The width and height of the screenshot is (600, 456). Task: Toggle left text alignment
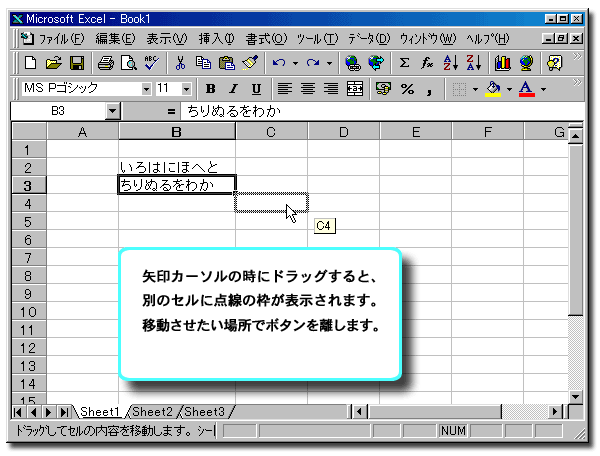(285, 89)
